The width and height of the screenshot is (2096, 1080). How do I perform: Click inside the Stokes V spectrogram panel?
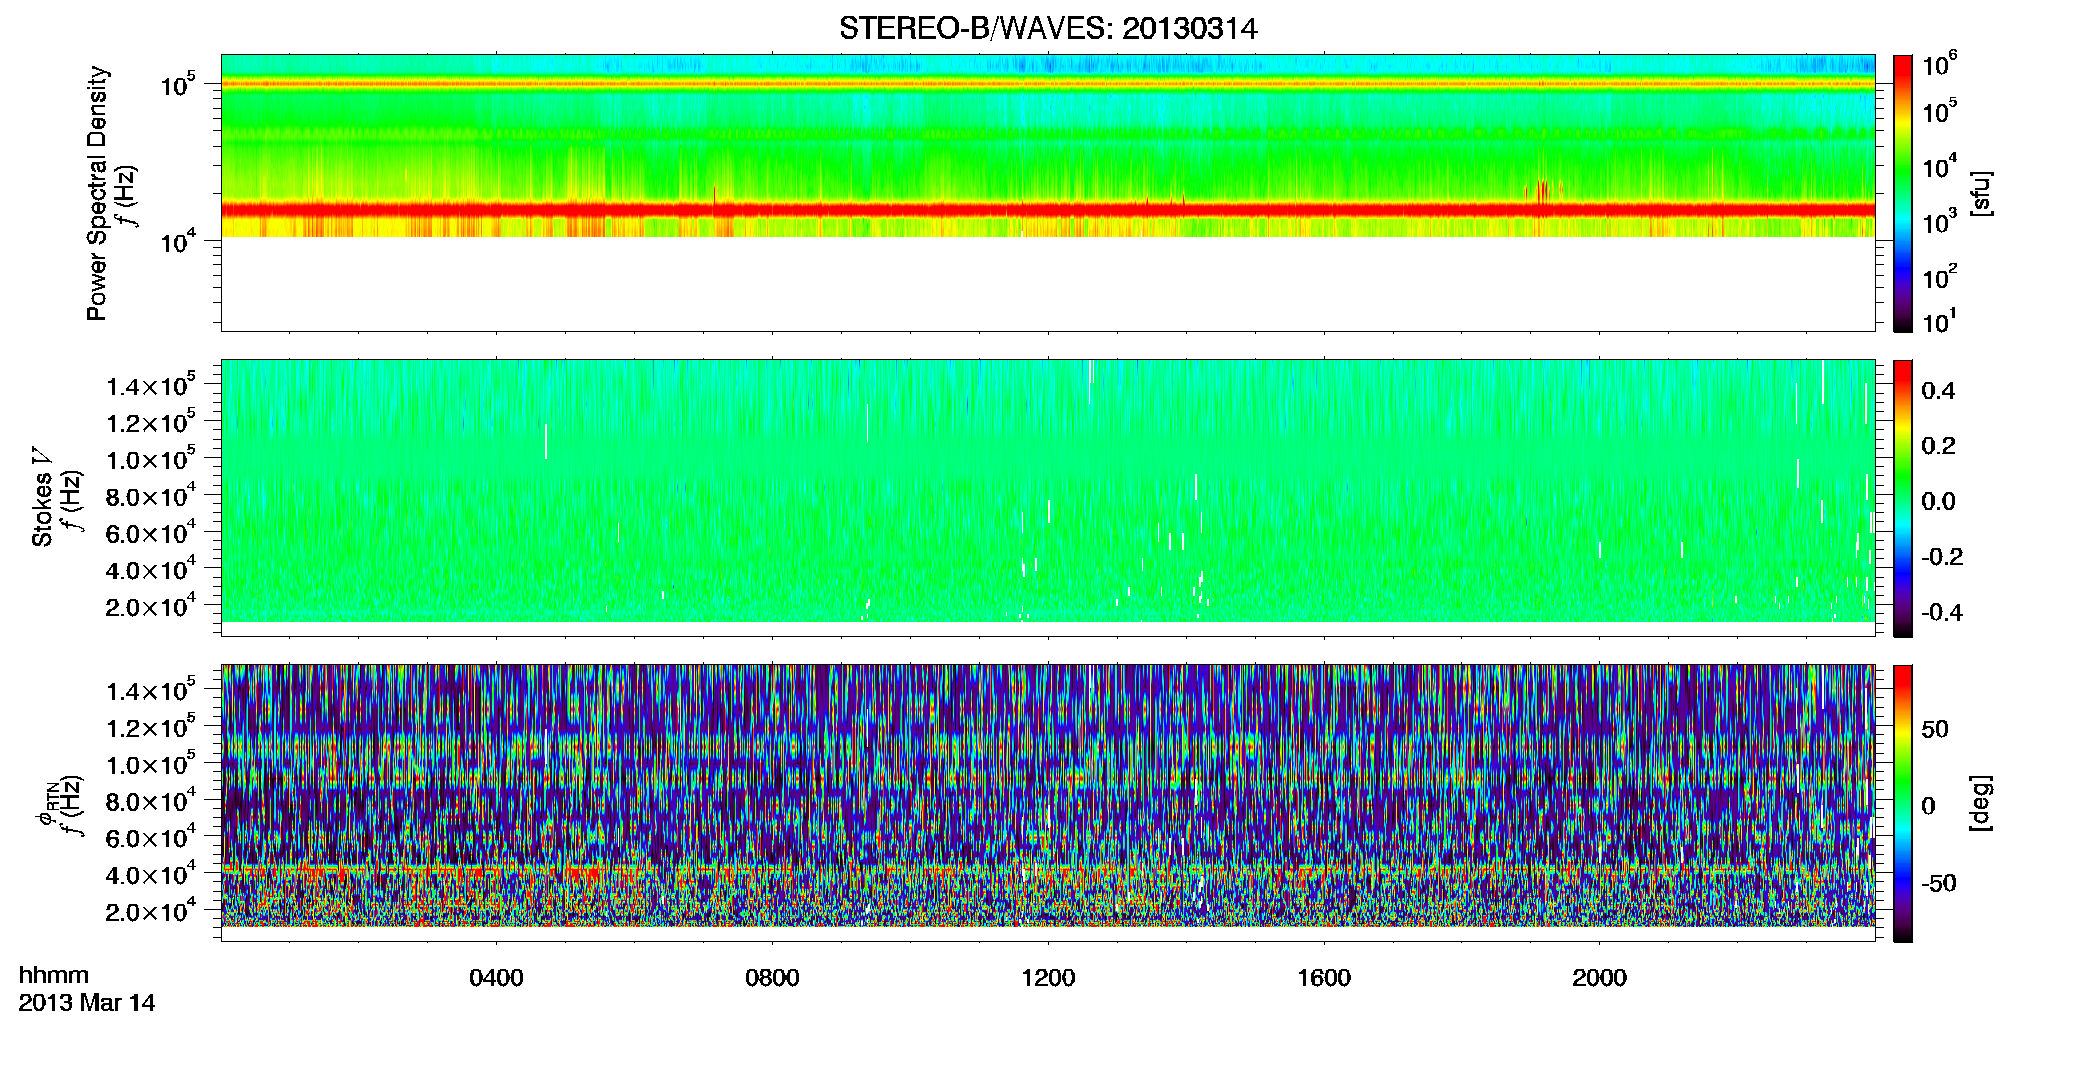1048,490
